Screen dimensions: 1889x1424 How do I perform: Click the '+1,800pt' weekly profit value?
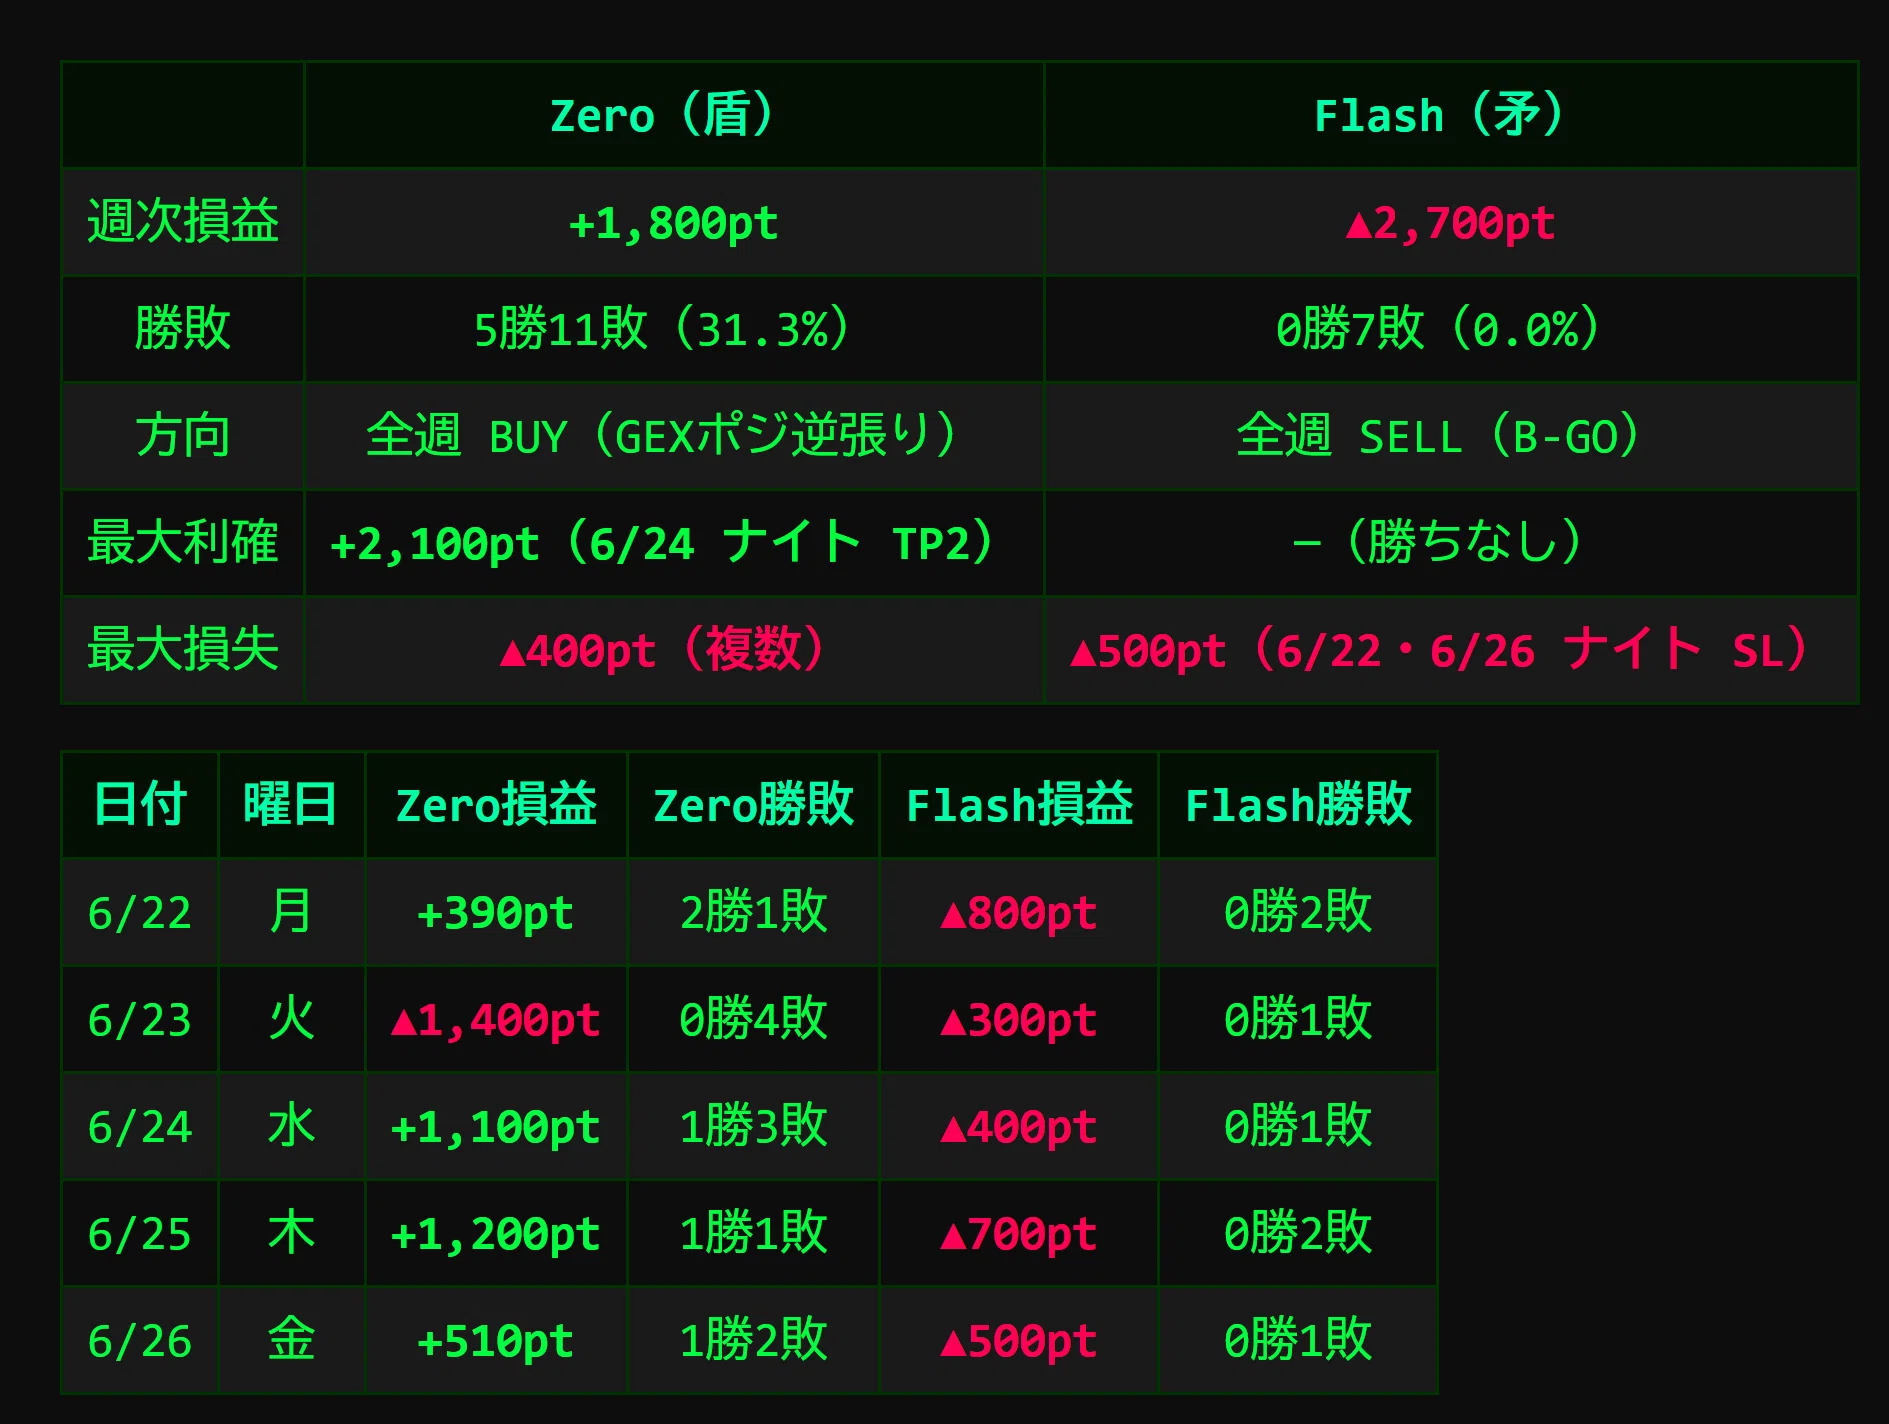point(674,222)
